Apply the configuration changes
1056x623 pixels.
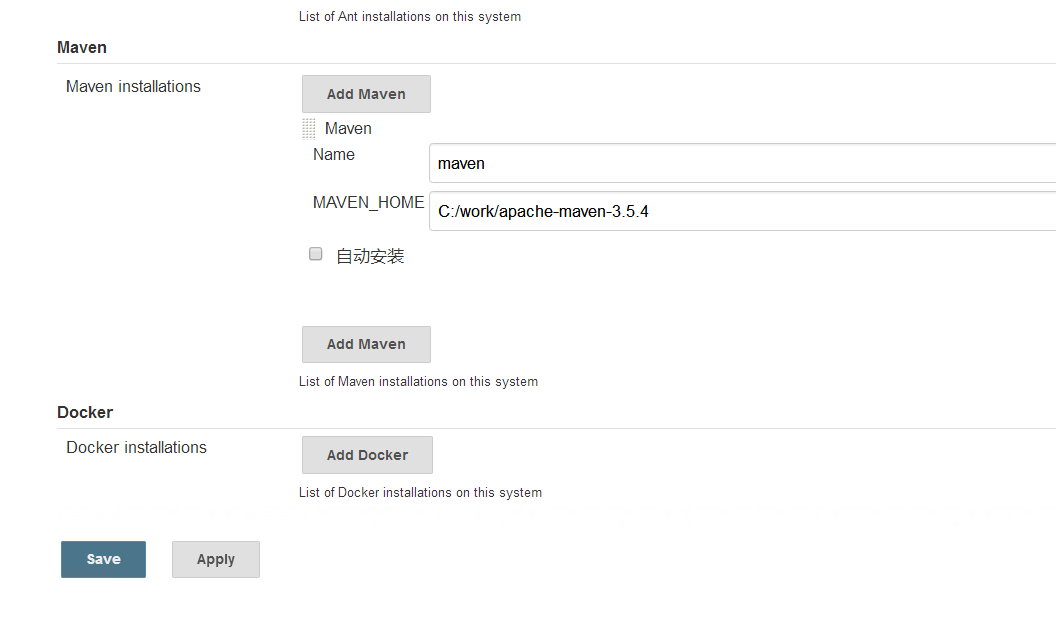(x=216, y=560)
